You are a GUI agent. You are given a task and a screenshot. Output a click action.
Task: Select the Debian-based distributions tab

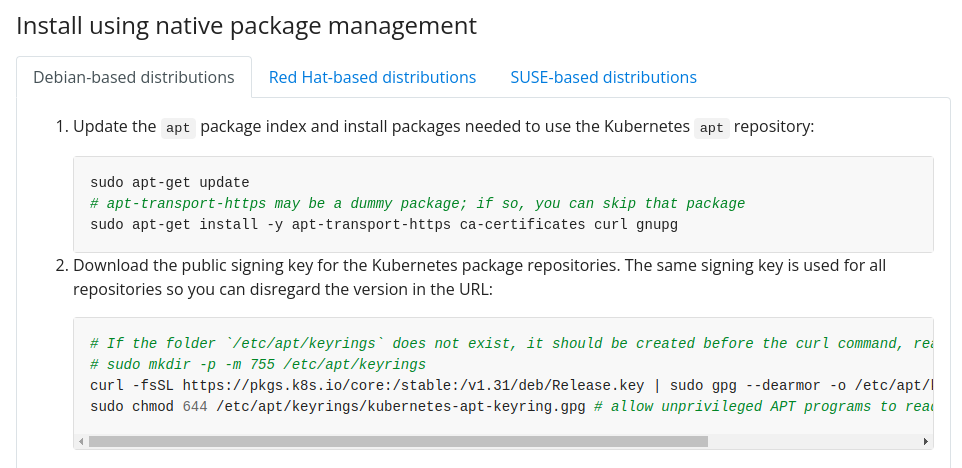[134, 77]
